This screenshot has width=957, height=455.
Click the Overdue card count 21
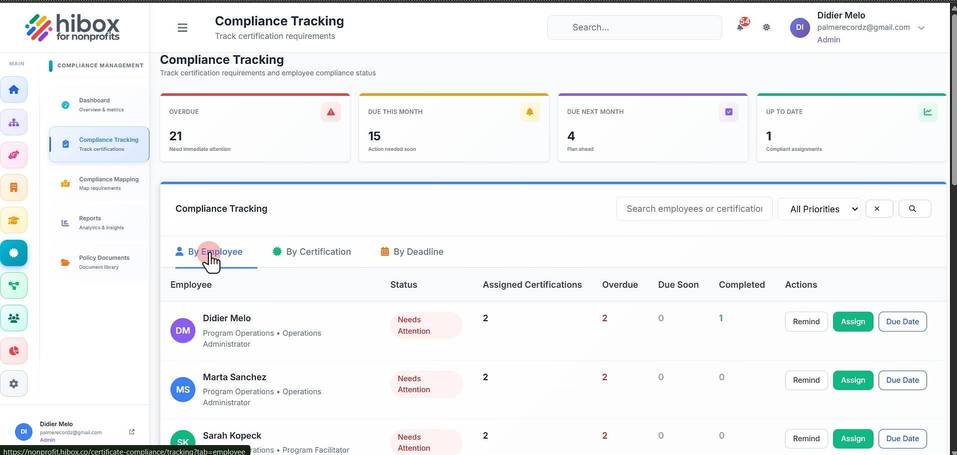click(175, 136)
